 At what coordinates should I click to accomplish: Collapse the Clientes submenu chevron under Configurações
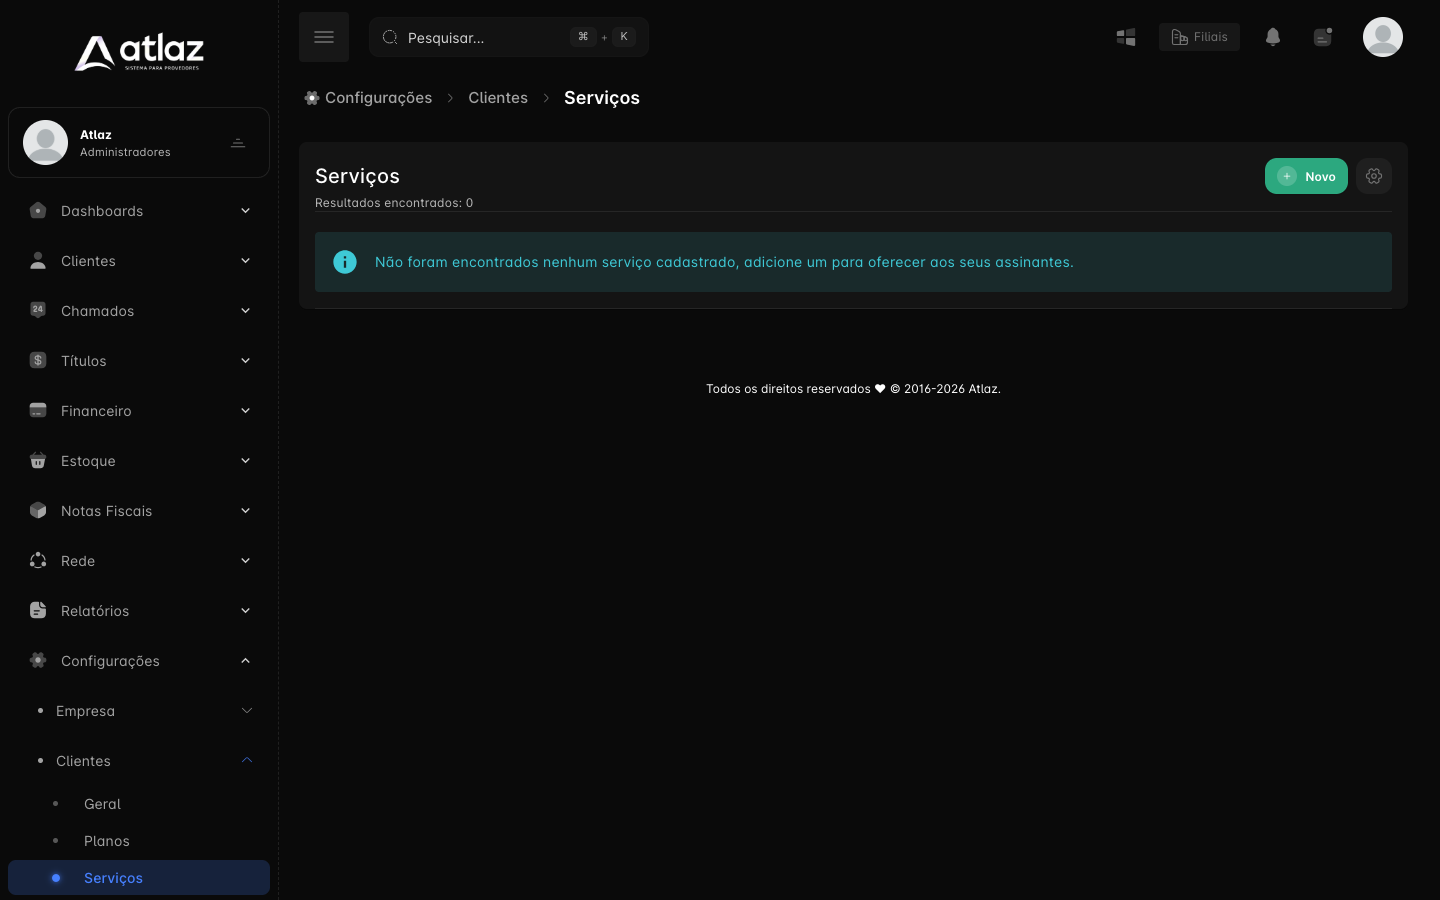click(x=247, y=760)
